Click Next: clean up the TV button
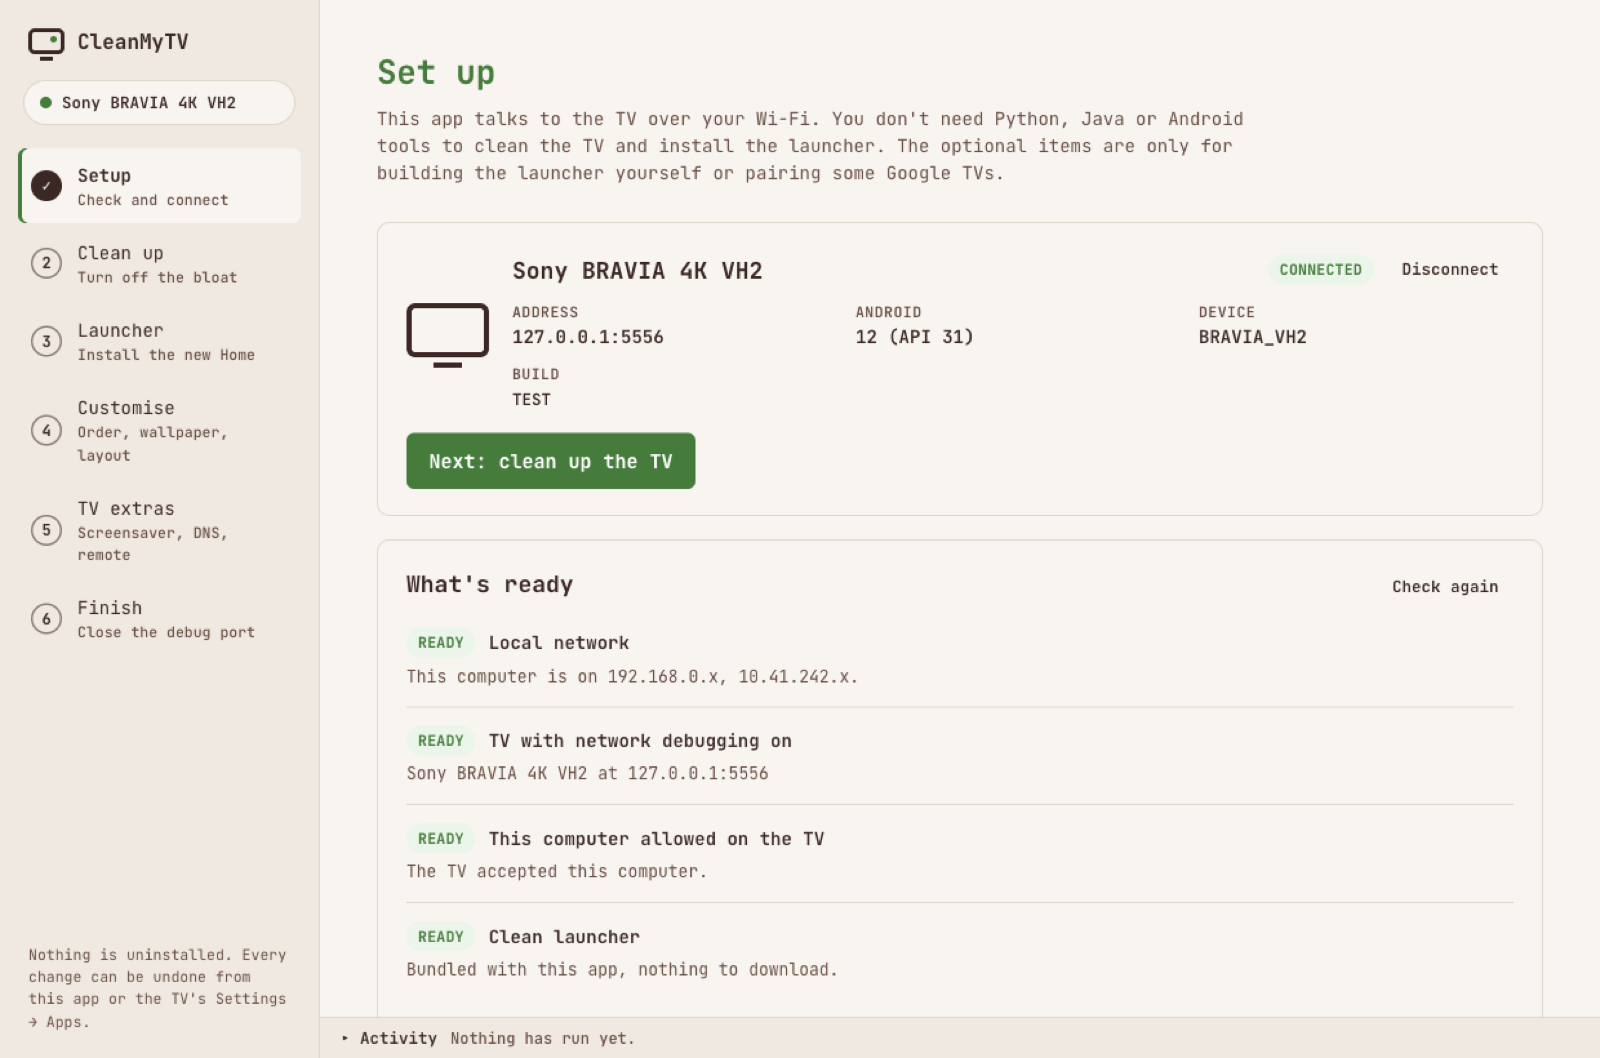This screenshot has width=1600, height=1058. click(x=550, y=461)
